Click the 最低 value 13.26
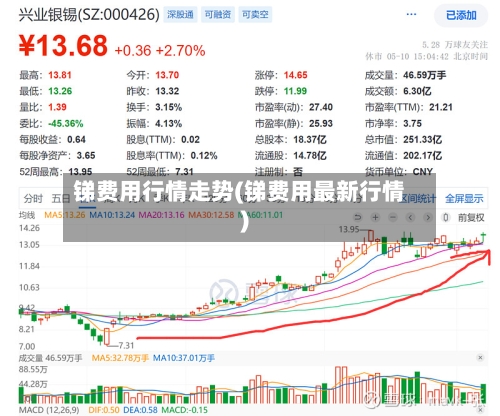The width and height of the screenshot is (500, 416). point(60,91)
